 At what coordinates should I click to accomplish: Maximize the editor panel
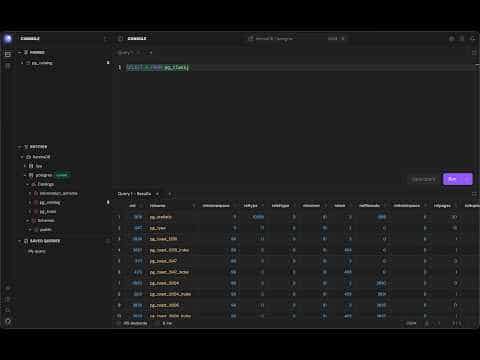click(474, 53)
